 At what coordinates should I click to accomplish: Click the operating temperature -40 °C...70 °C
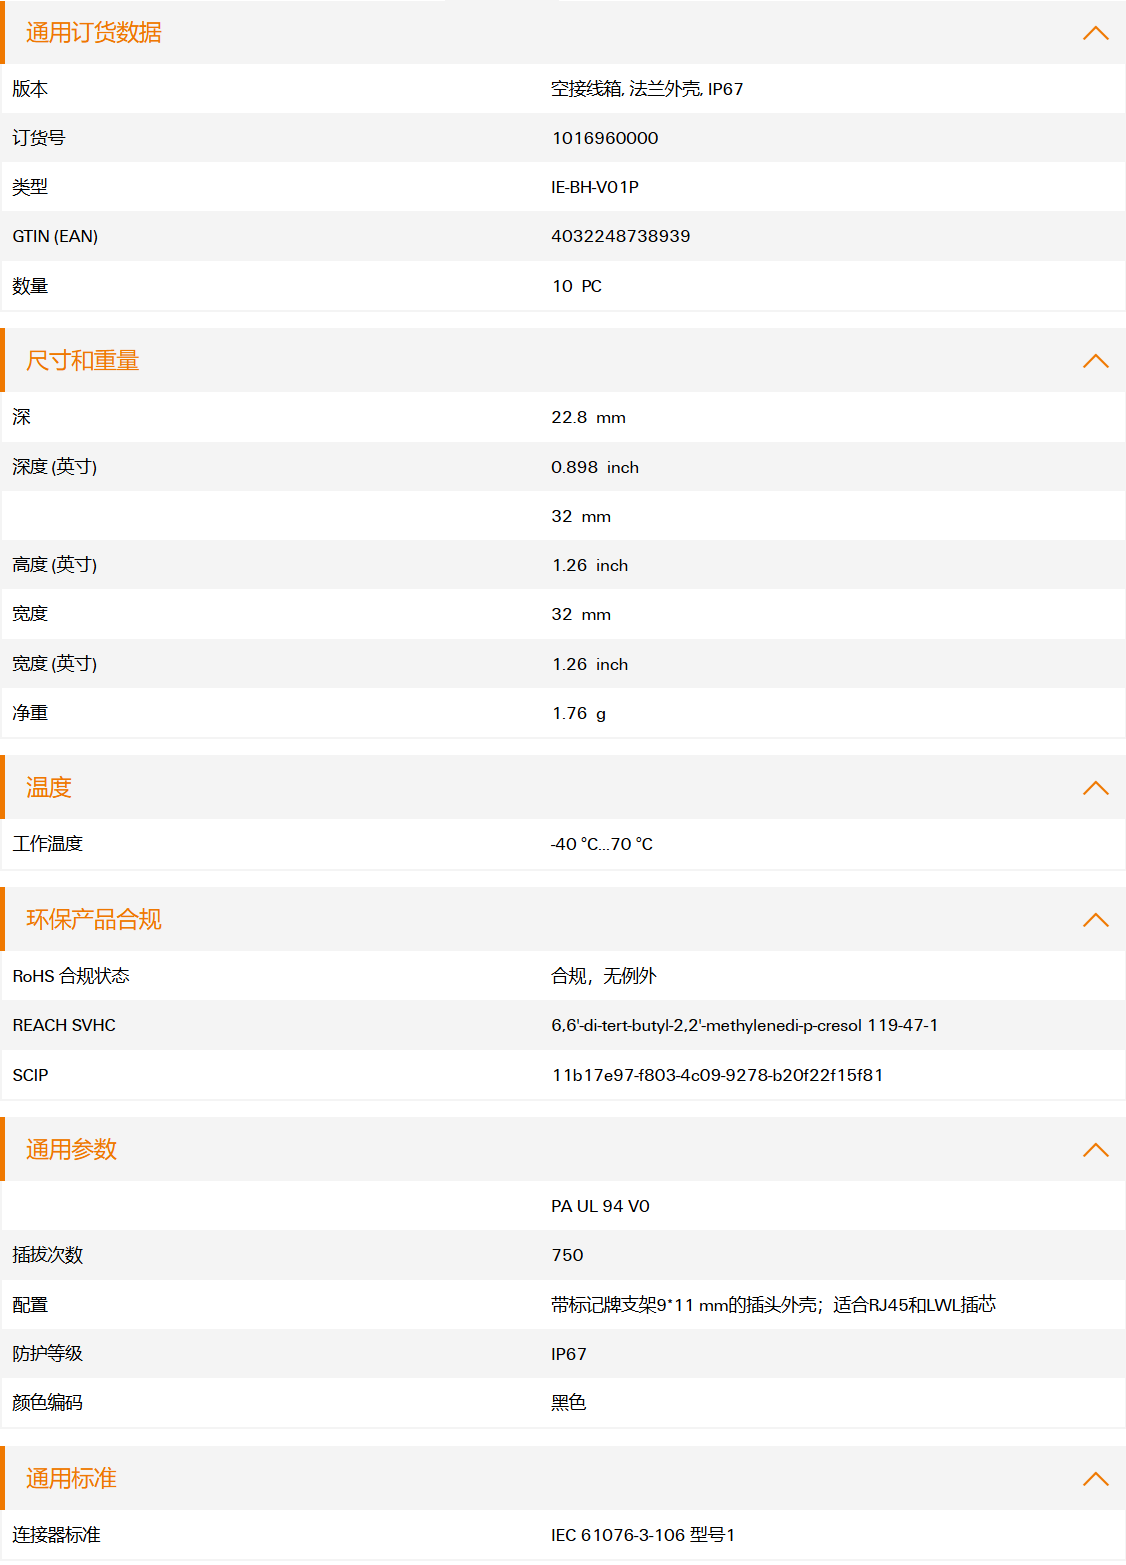point(602,844)
